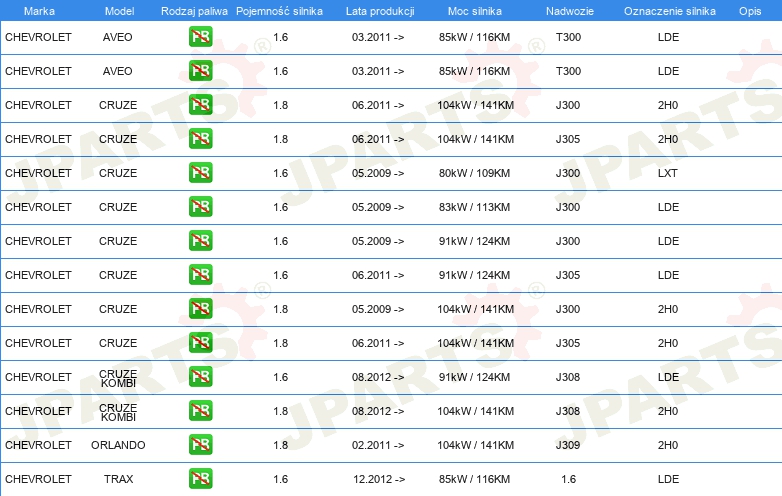The height and width of the screenshot is (496, 782).
Task: Select CRUZE KOMBI model in the 1.8 row
Action: point(118,412)
